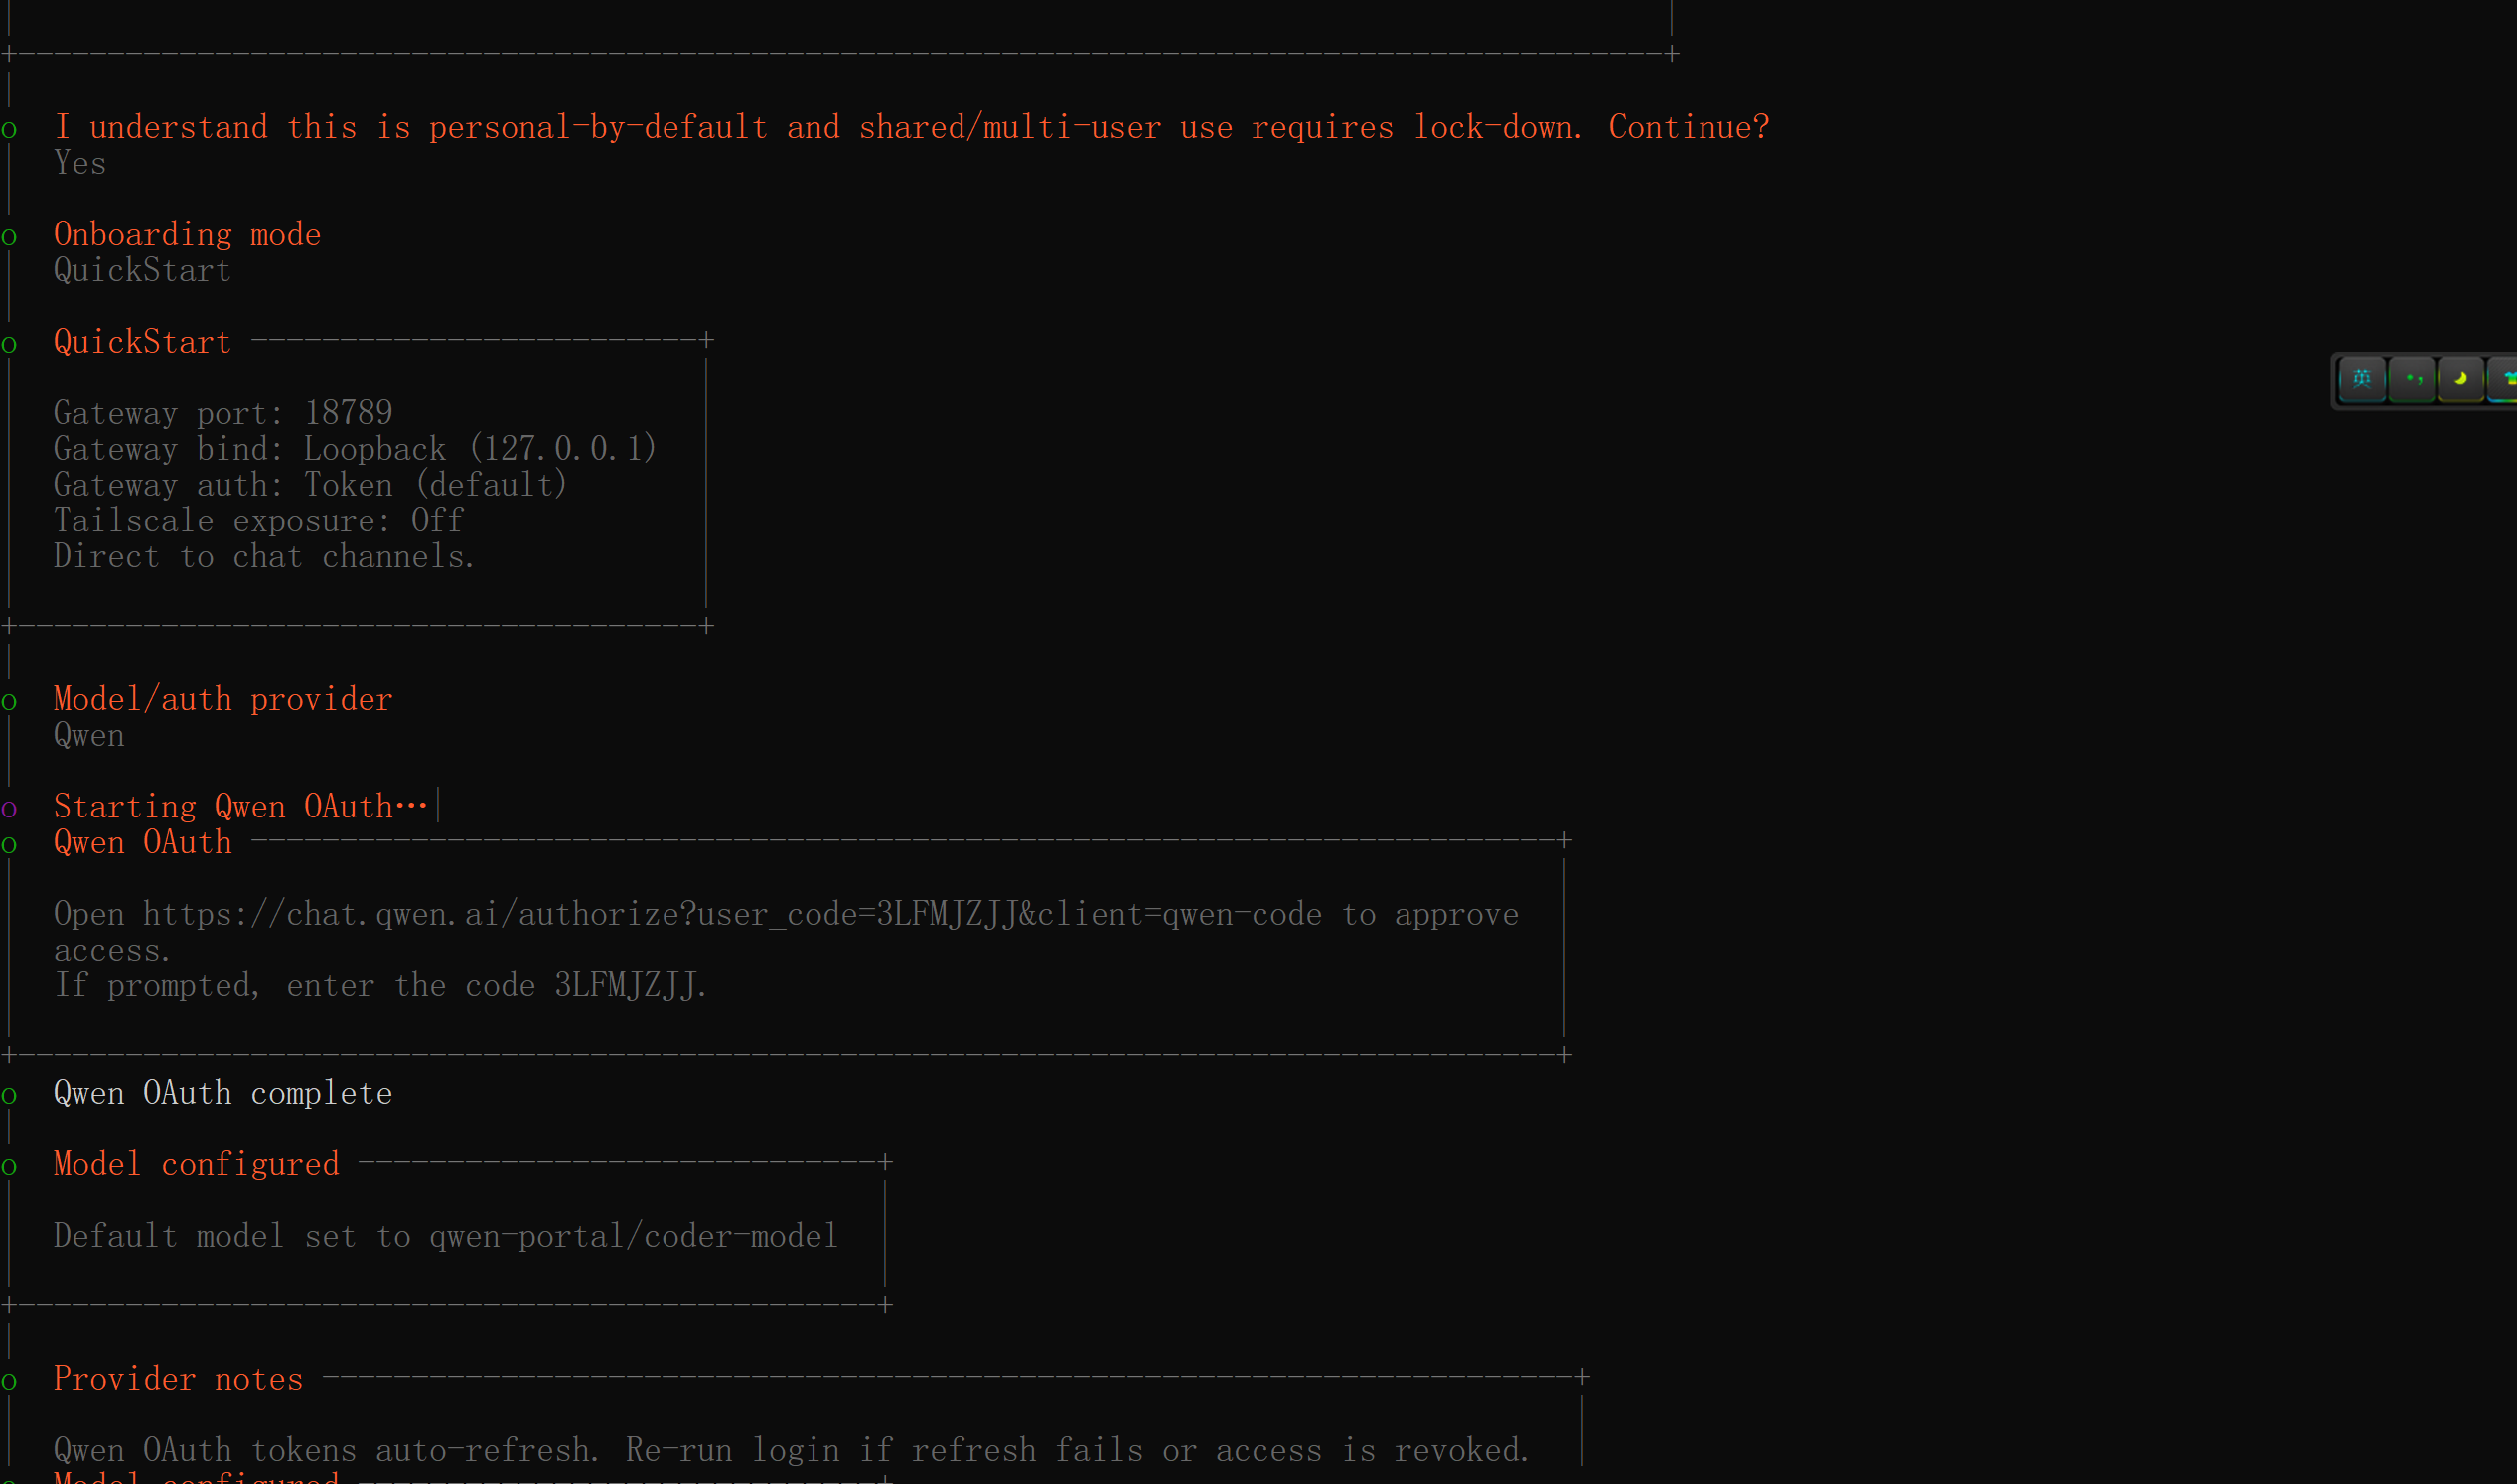Click the moon half-width toggle icon
2517x1484 pixels.
(x=2460, y=380)
